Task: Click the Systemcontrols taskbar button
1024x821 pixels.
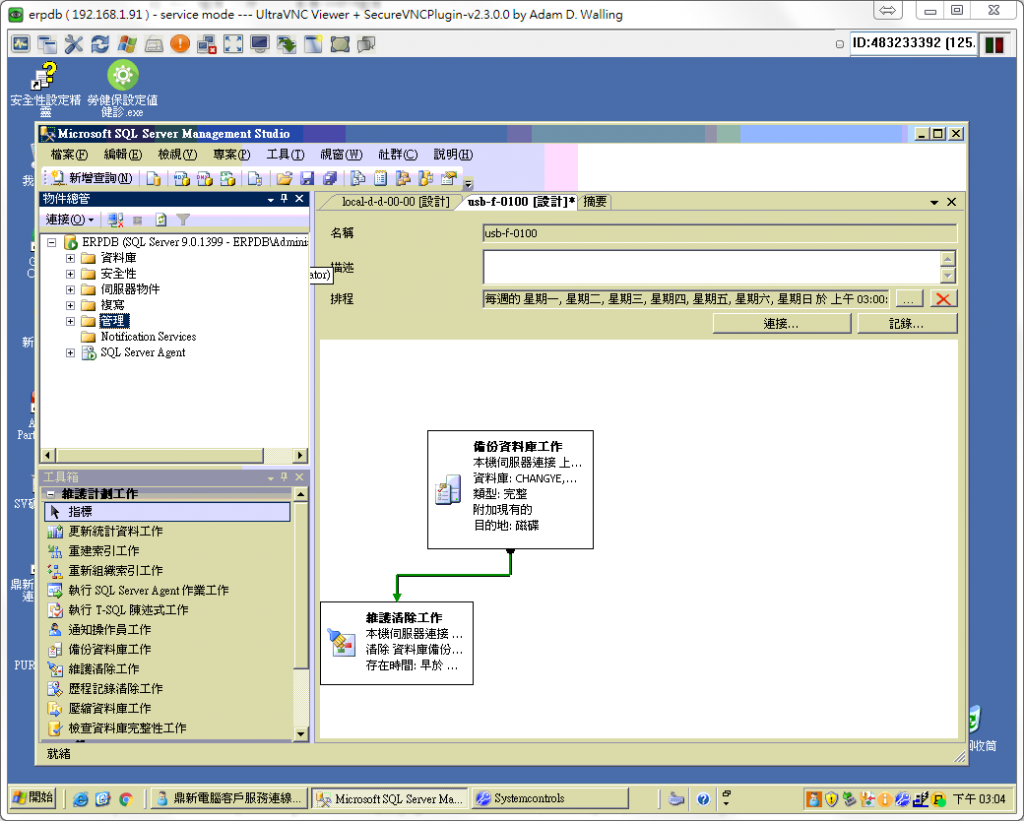Action: (550, 798)
